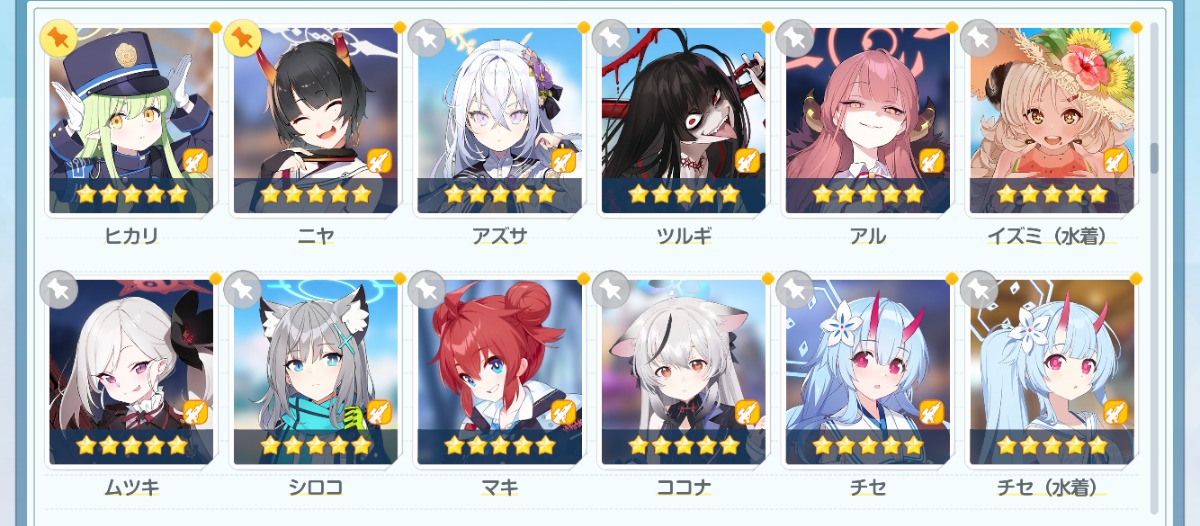The width and height of the screenshot is (1200, 526).
Task: Click the ココナ name label
Action: tap(684, 488)
